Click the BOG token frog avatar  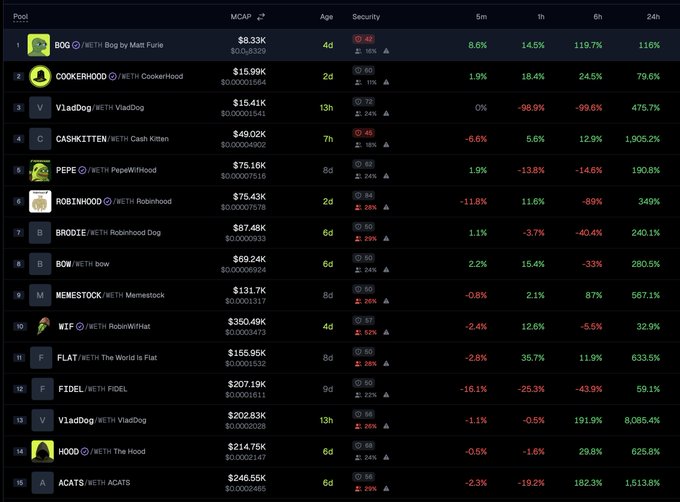pyautogui.click(x=39, y=45)
